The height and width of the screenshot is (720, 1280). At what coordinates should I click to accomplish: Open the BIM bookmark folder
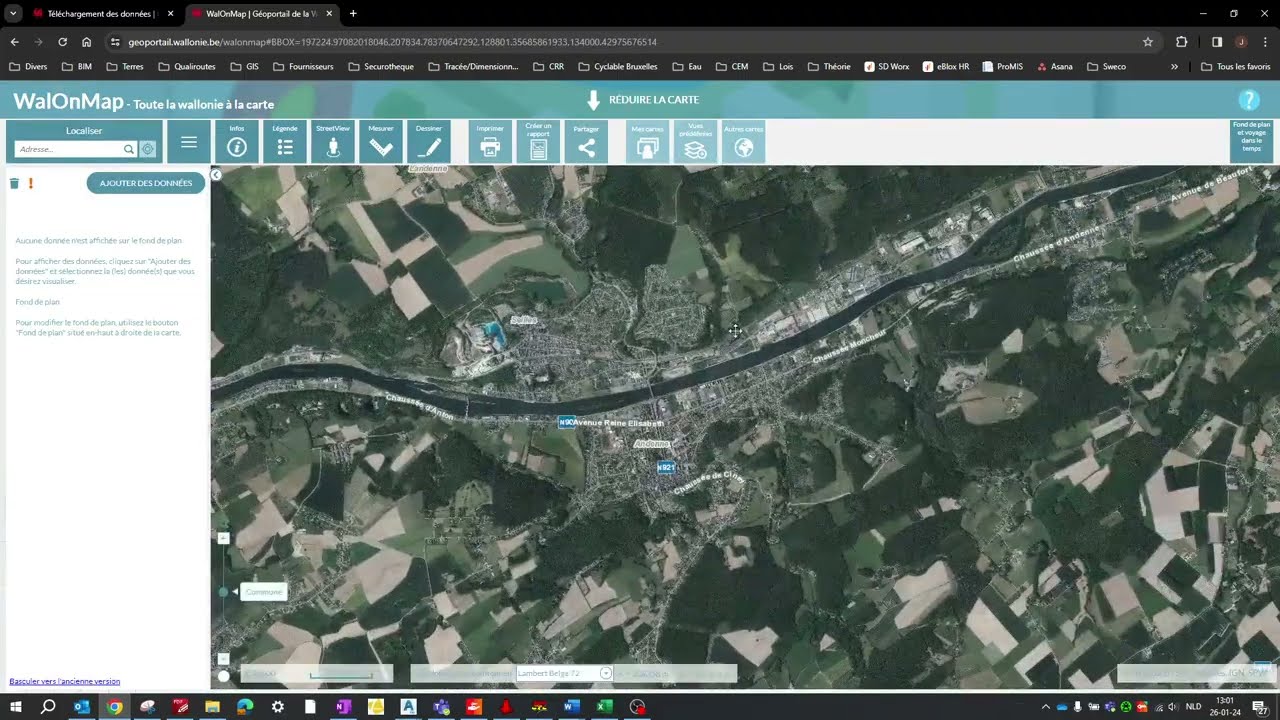tap(76, 67)
